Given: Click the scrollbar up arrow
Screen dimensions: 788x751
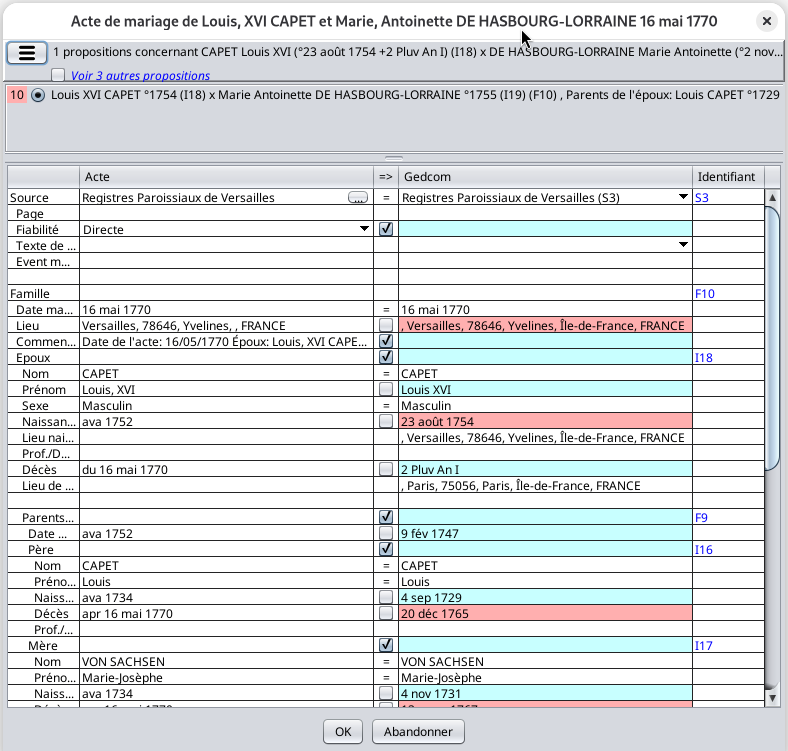Looking at the screenshot, I should 772,197.
